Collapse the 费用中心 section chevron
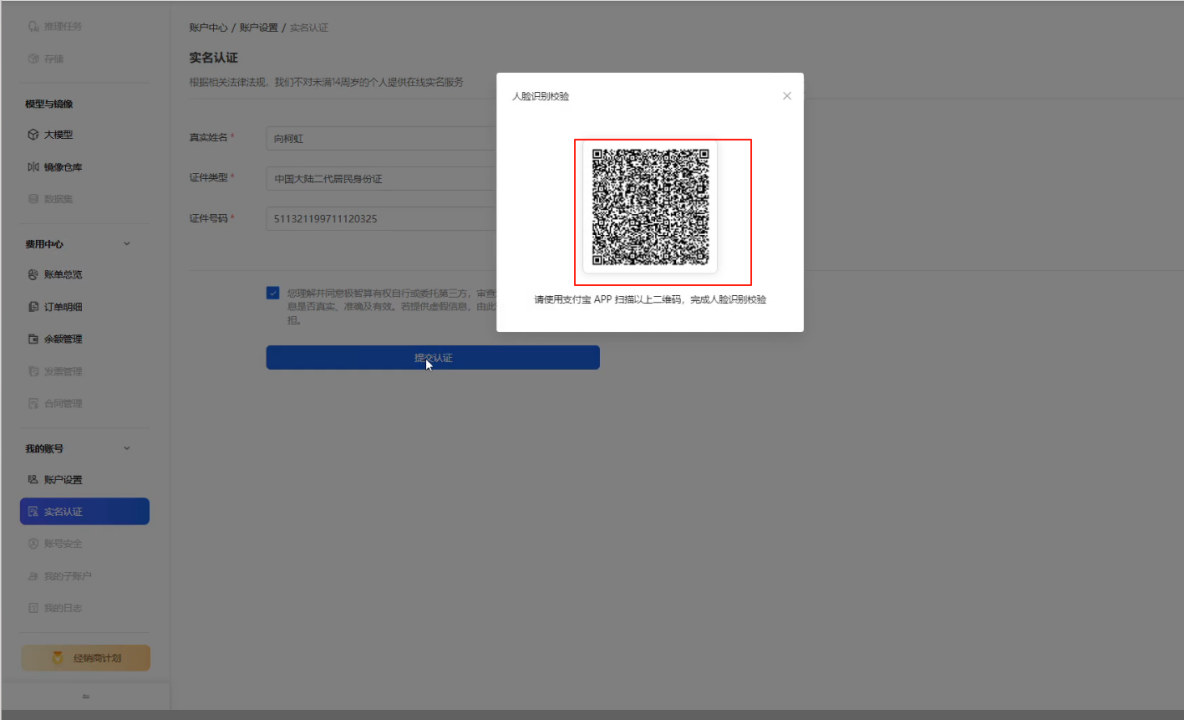The height and width of the screenshot is (720, 1184). tap(127, 244)
